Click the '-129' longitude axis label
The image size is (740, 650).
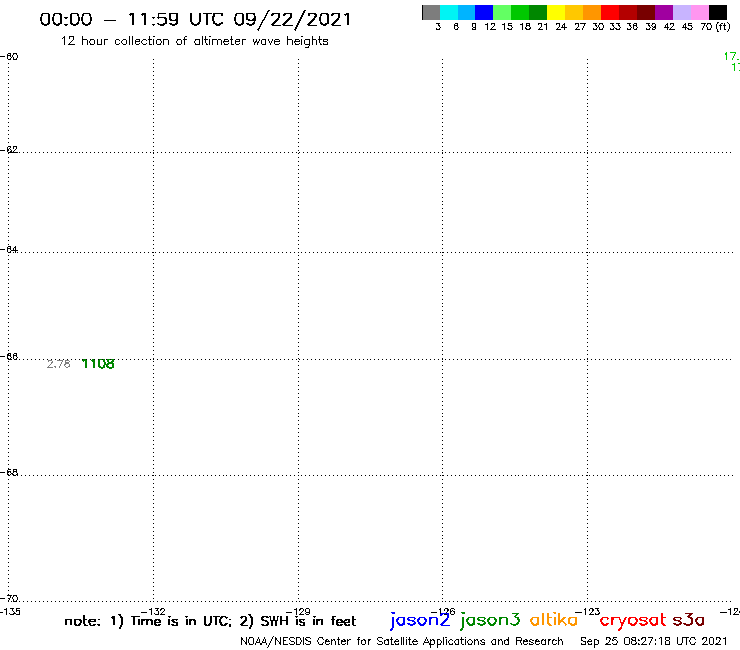(x=298, y=612)
